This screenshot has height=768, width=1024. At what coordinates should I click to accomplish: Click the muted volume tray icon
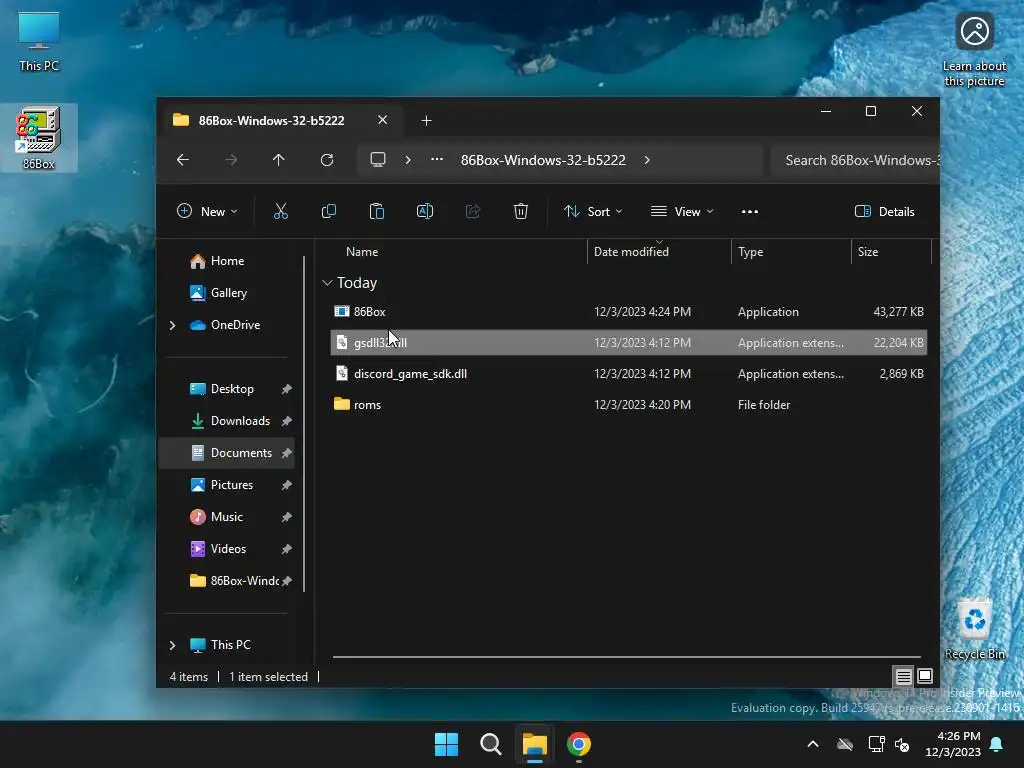(x=902, y=744)
